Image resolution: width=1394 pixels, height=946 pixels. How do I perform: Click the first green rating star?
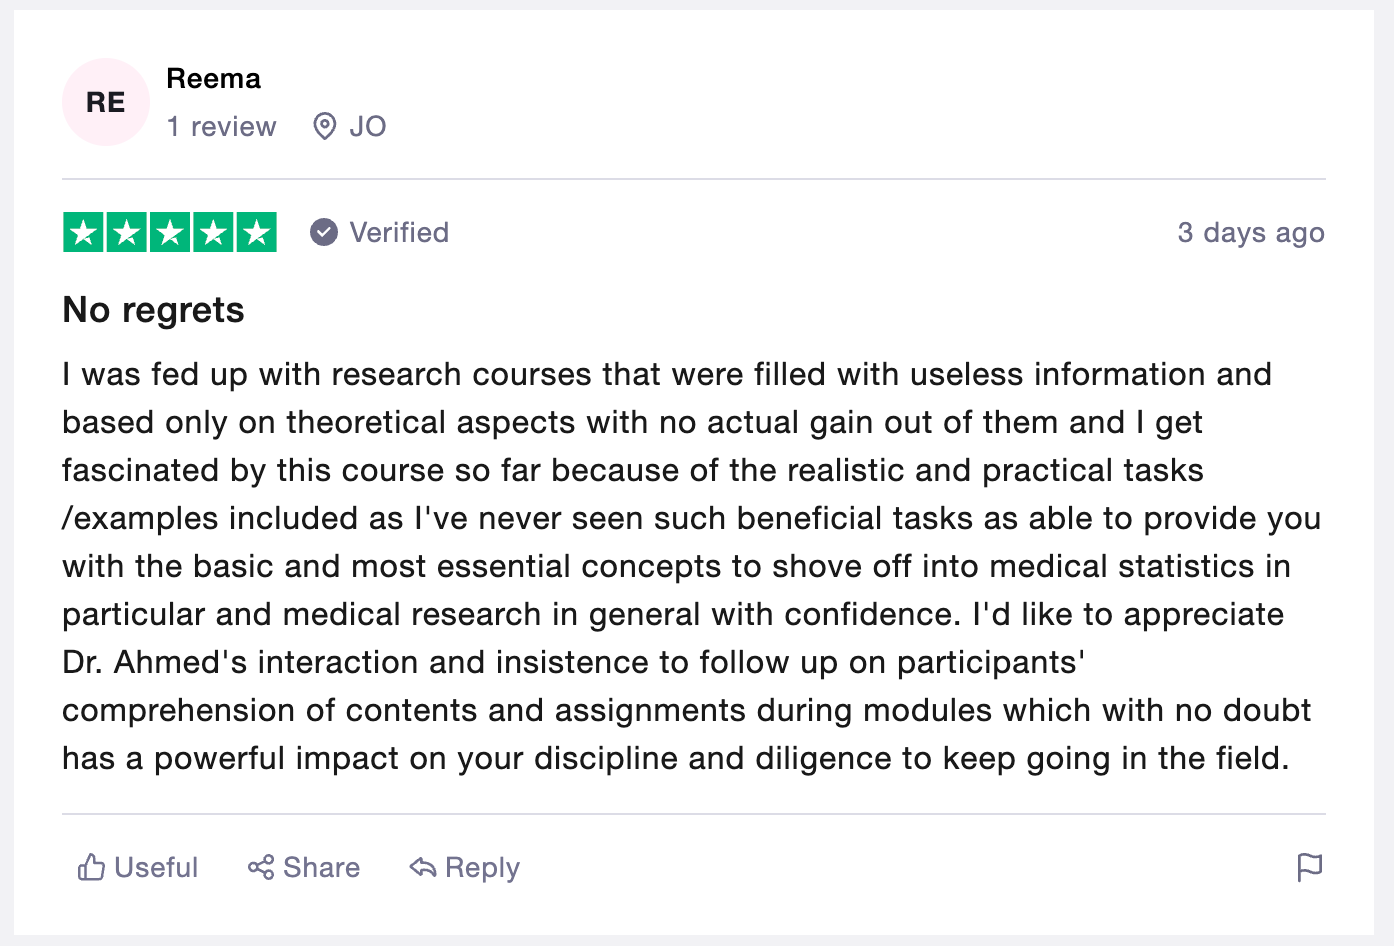click(84, 233)
